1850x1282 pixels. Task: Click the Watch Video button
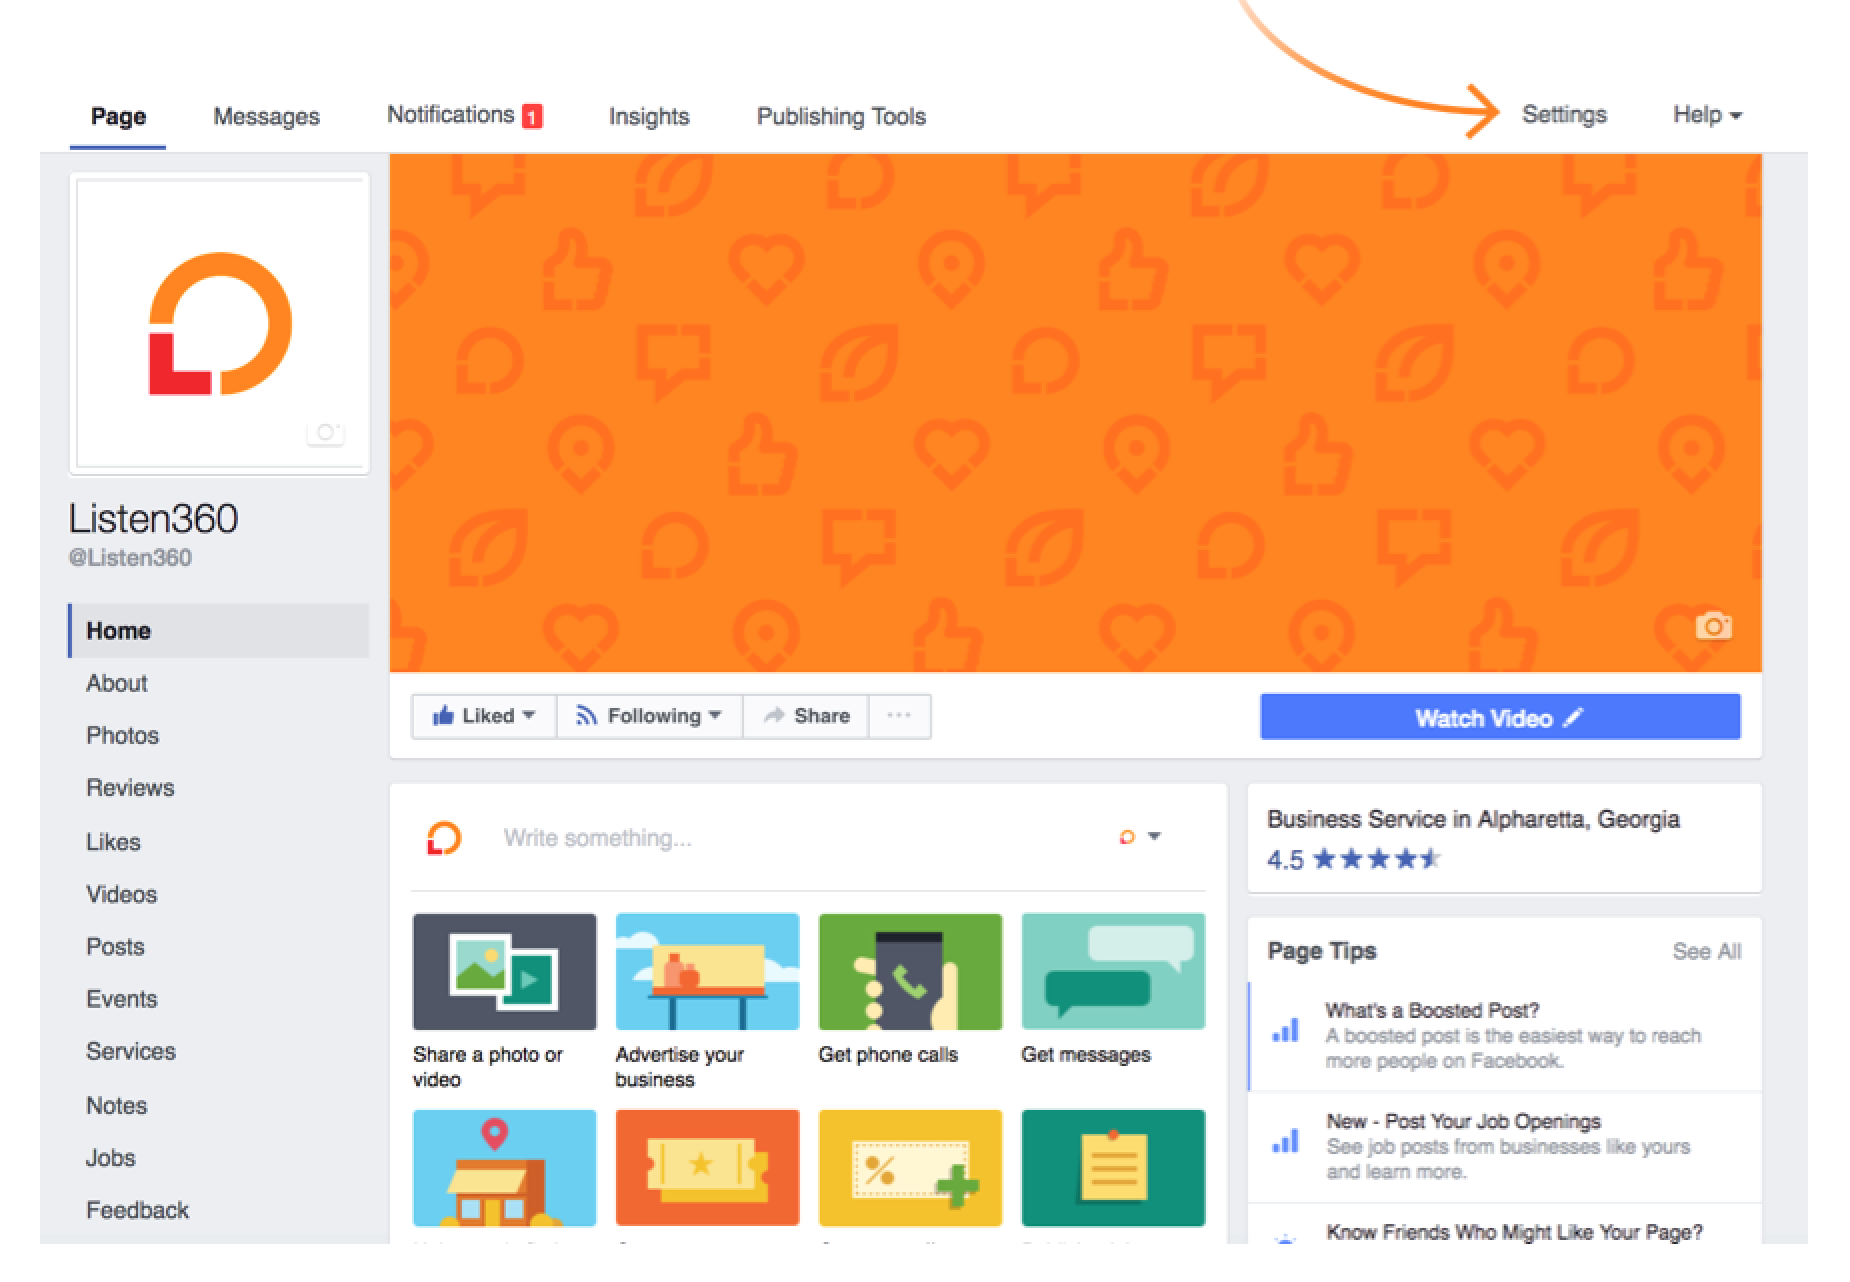[x=1500, y=717]
